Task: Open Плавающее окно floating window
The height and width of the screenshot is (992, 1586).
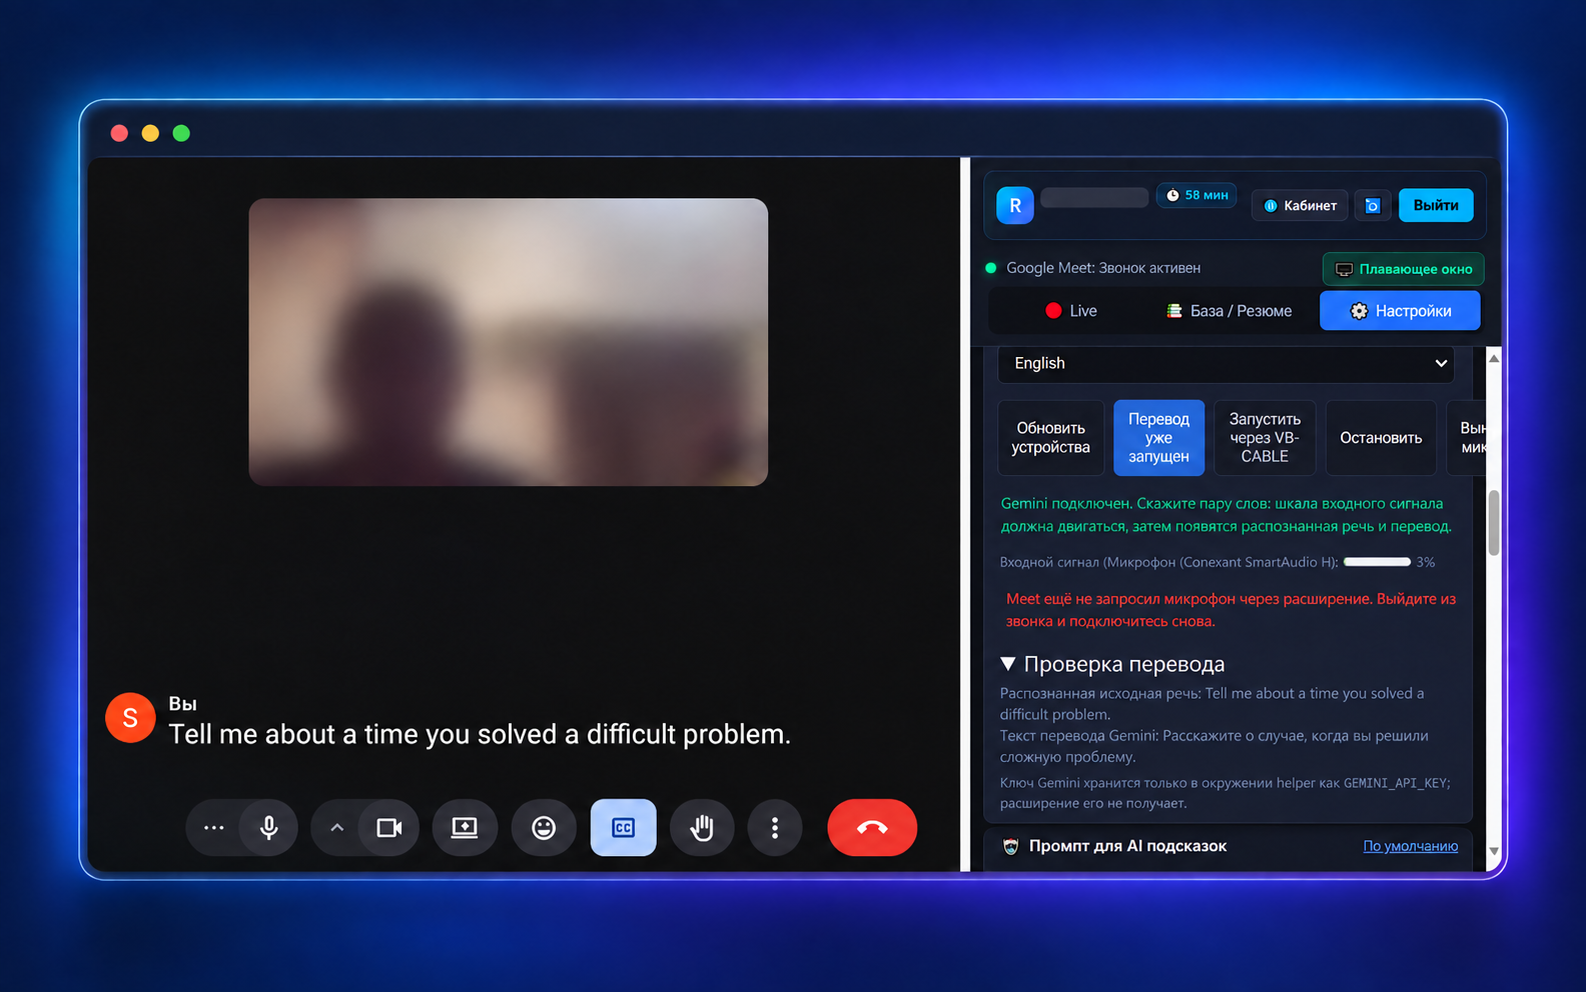Action: pyautogui.click(x=1404, y=269)
